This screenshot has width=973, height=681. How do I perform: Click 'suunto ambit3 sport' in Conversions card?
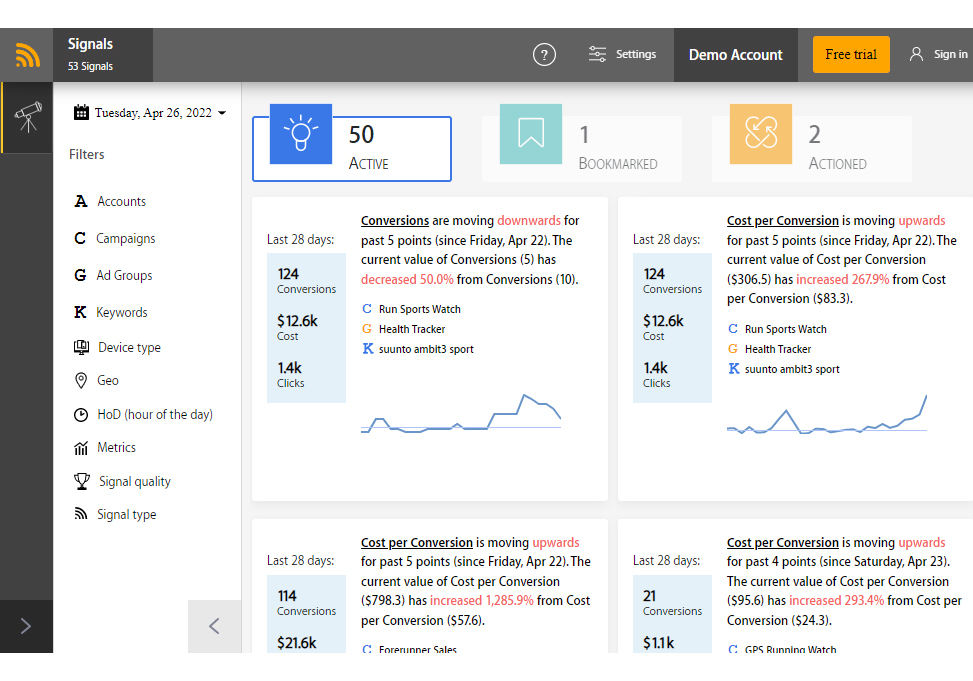click(426, 349)
